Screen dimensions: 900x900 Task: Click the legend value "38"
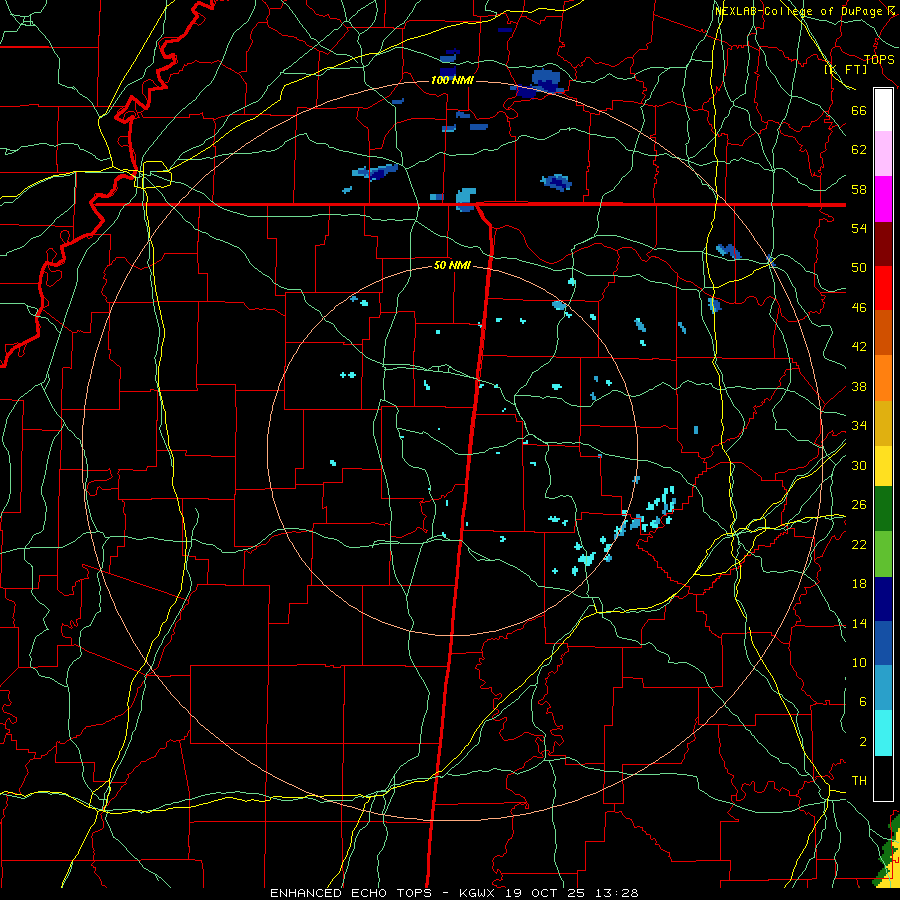pos(859,386)
